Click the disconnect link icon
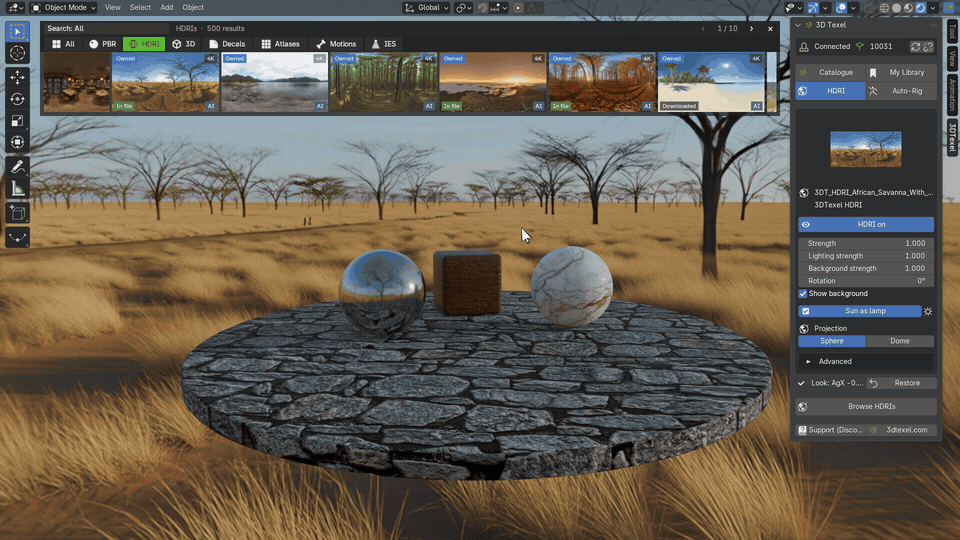The image size is (960, 540). (x=928, y=47)
